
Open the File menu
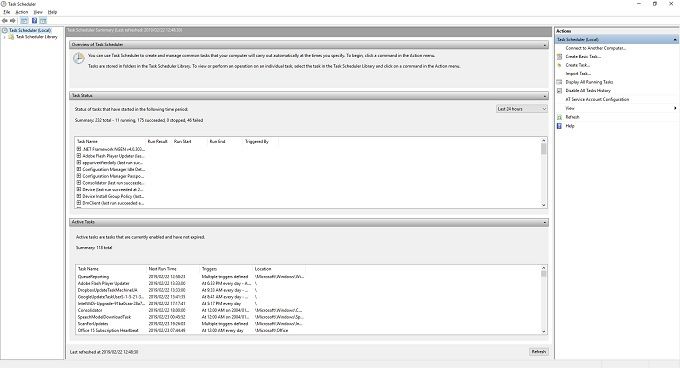[7, 12]
